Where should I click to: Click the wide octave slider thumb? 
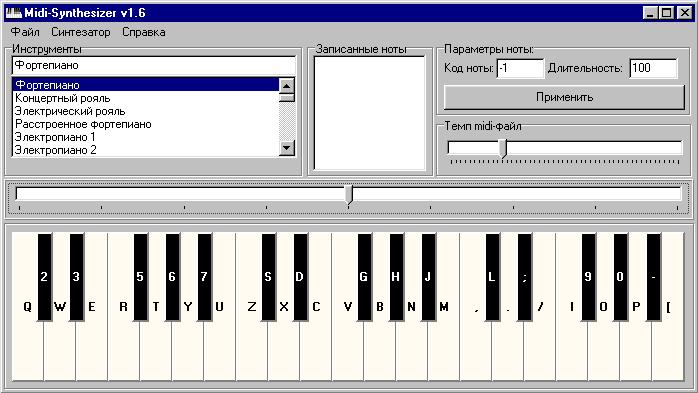click(x=349, y=194)
